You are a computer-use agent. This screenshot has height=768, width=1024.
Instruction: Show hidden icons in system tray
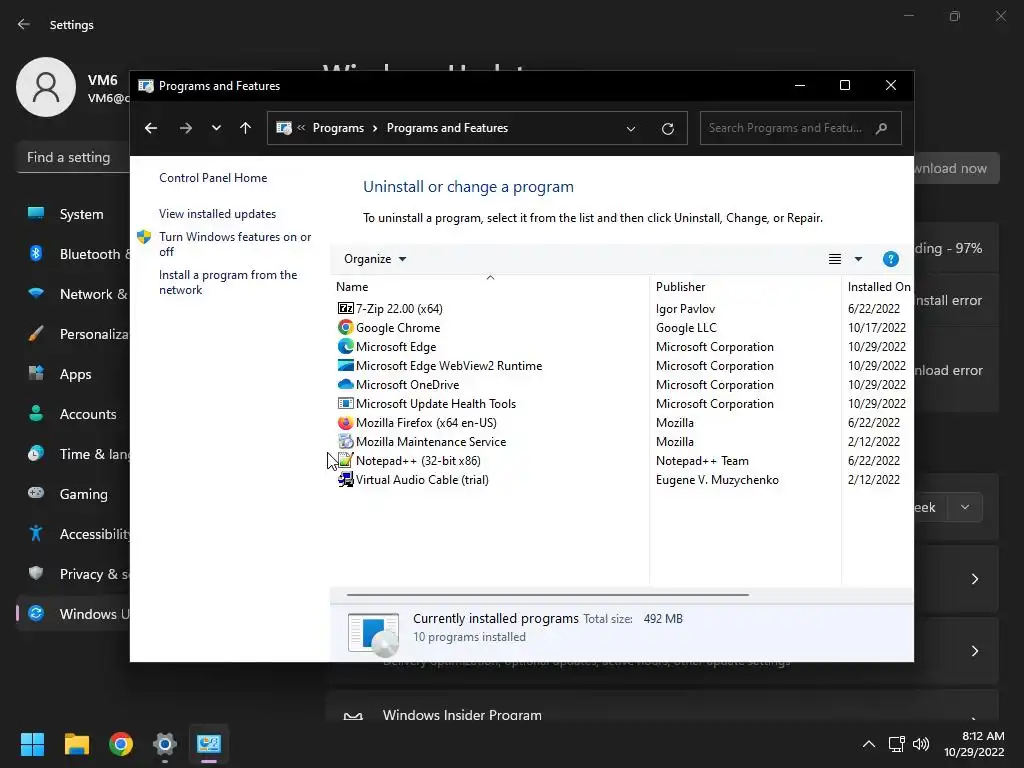pos(869,744)
